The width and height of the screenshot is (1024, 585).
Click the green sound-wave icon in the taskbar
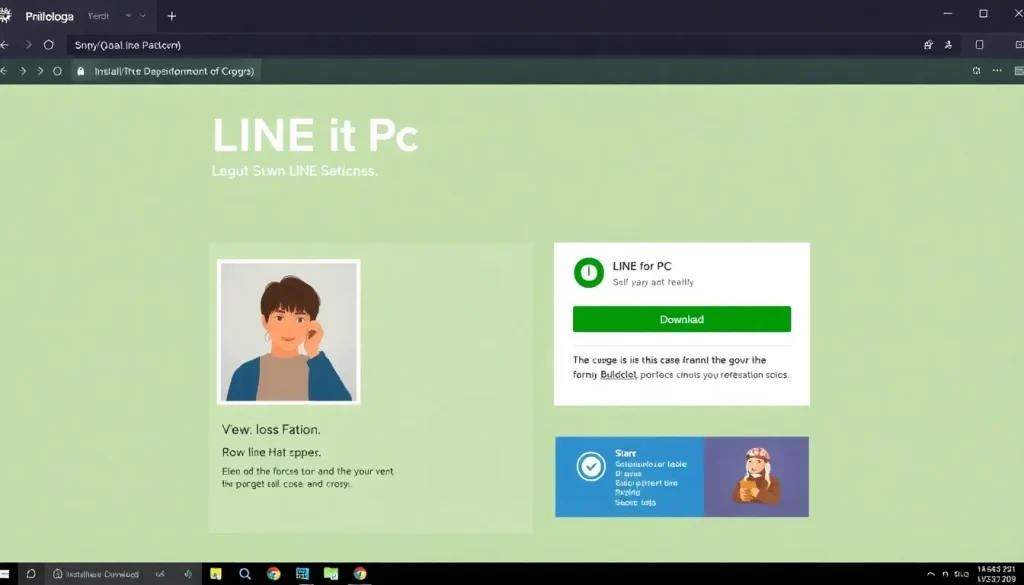click(x=188, y=574)
